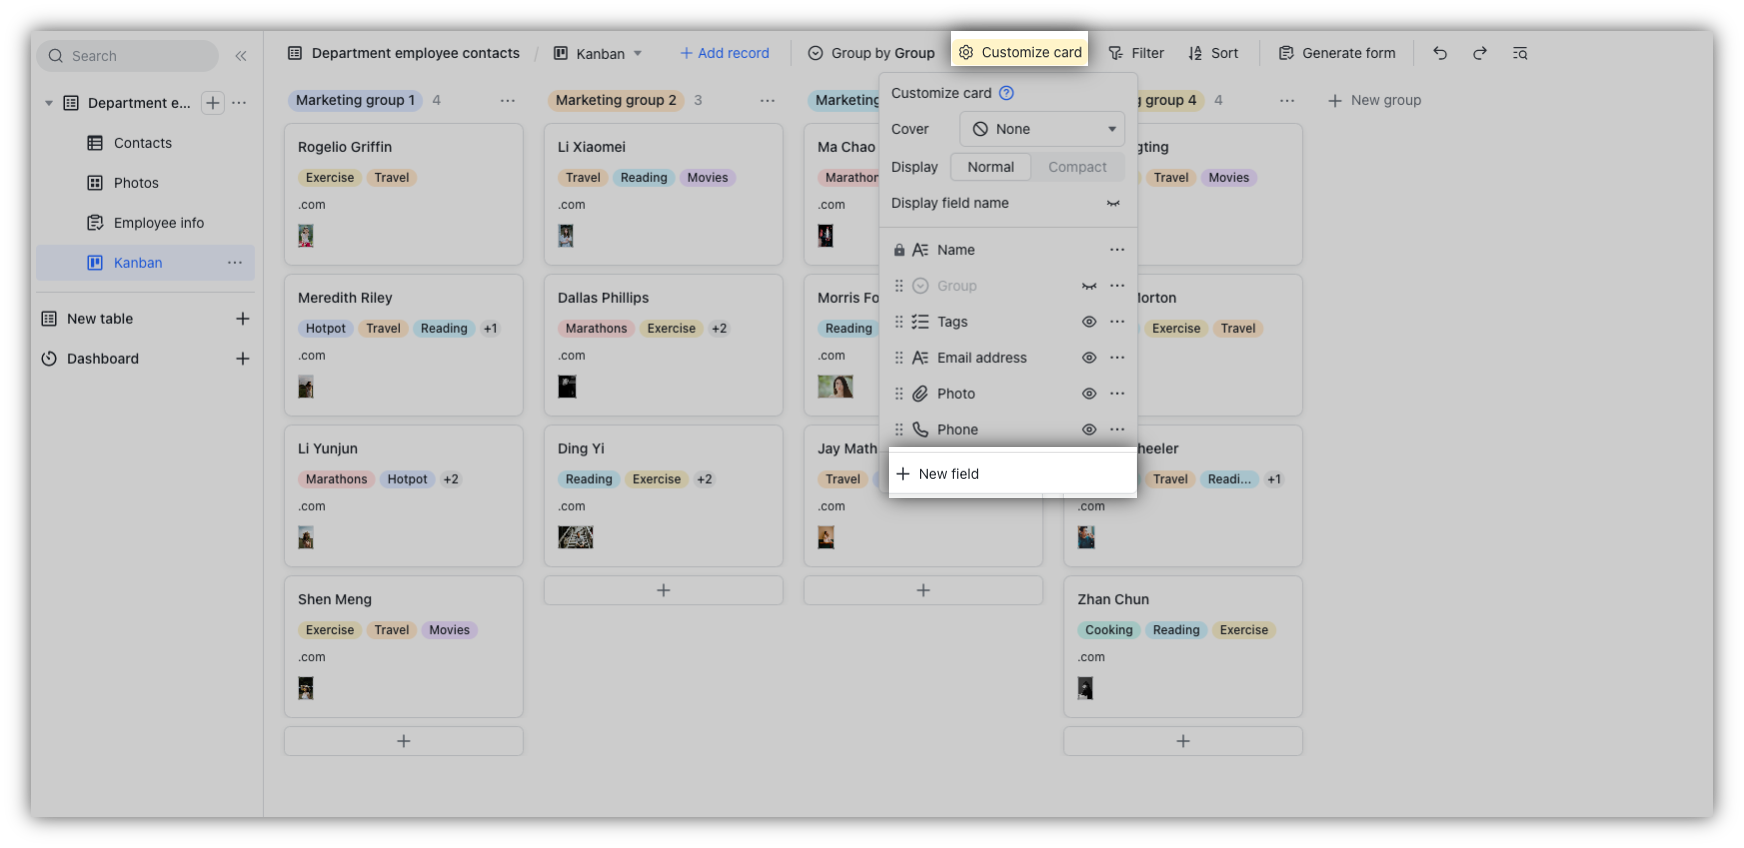The image size is (1744, 848).
Task: Click the redo arrow icon
Action: click(x=1480, y=53)
